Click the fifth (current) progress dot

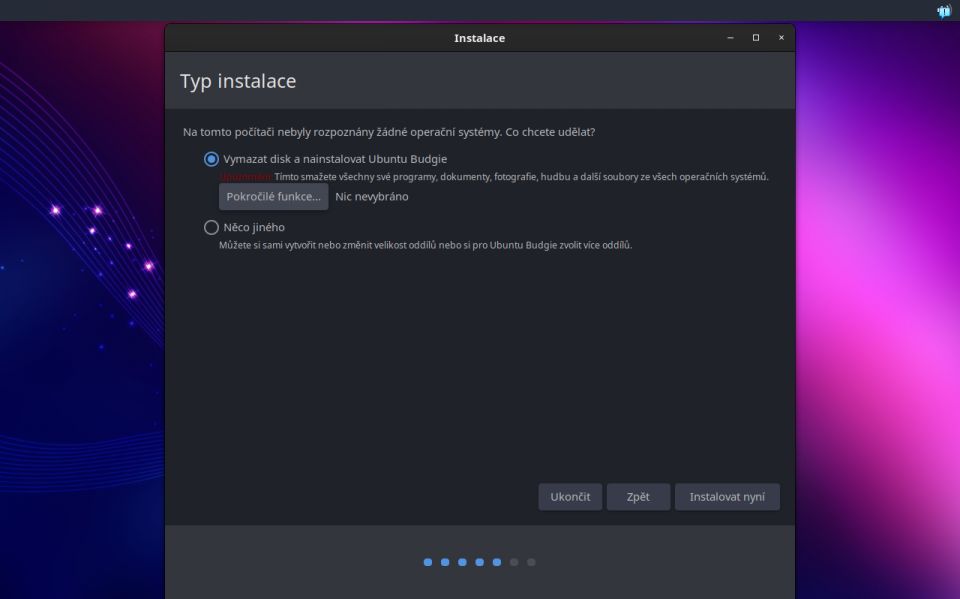[497, 562]
